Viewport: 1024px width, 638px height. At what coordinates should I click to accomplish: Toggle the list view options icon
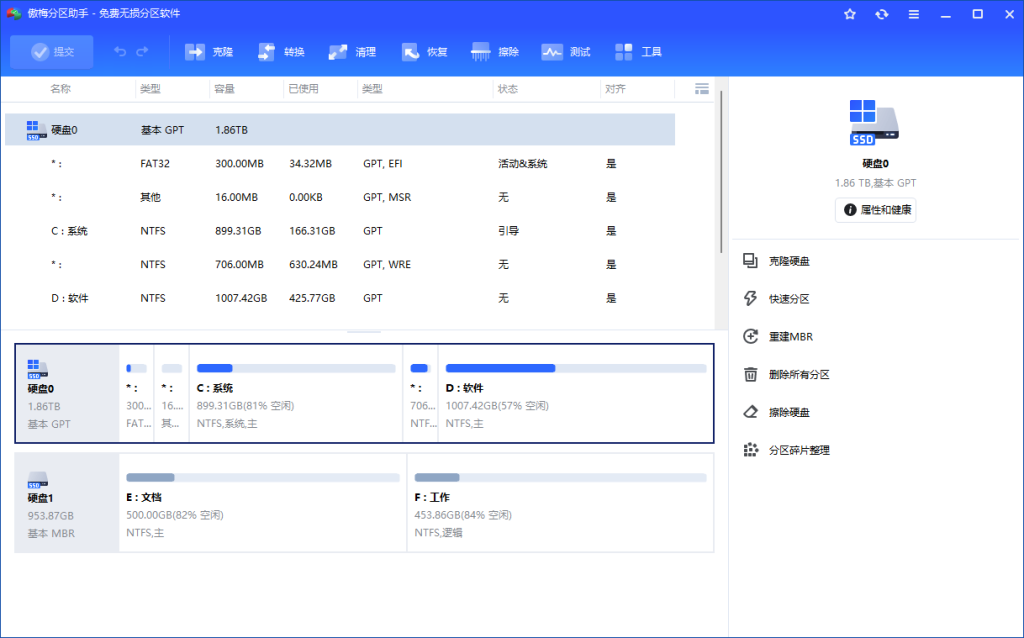[x=701, y=89]
